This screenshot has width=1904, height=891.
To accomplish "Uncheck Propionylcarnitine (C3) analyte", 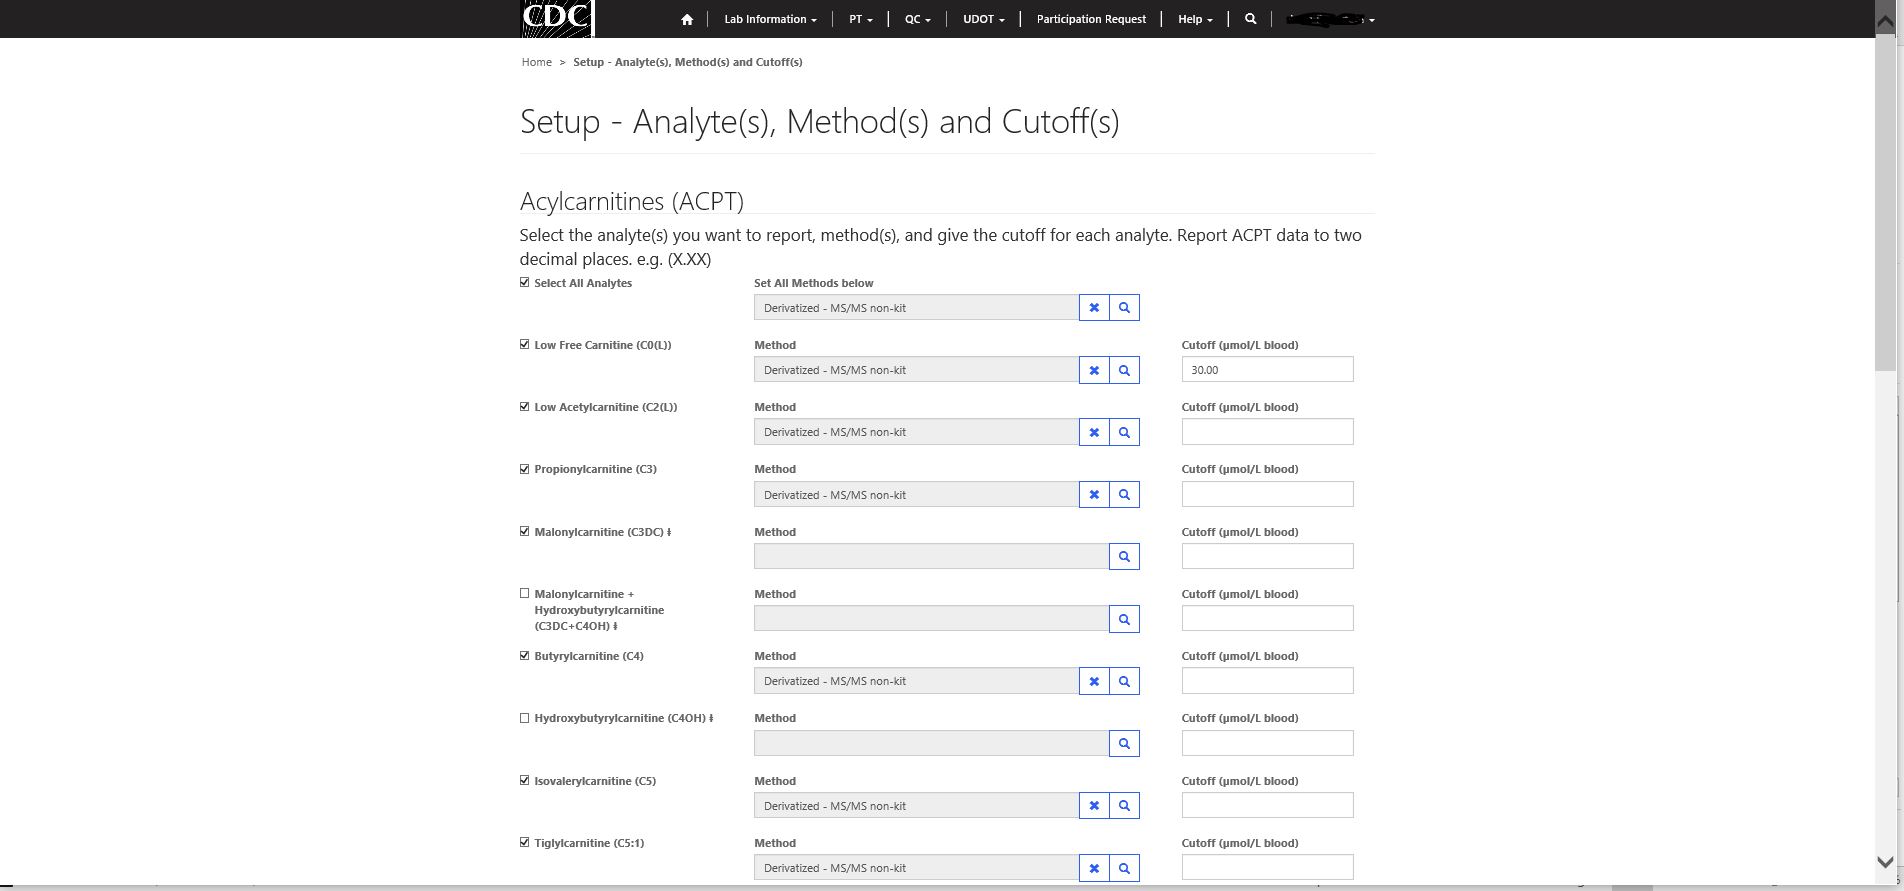I will pos(525,469).
